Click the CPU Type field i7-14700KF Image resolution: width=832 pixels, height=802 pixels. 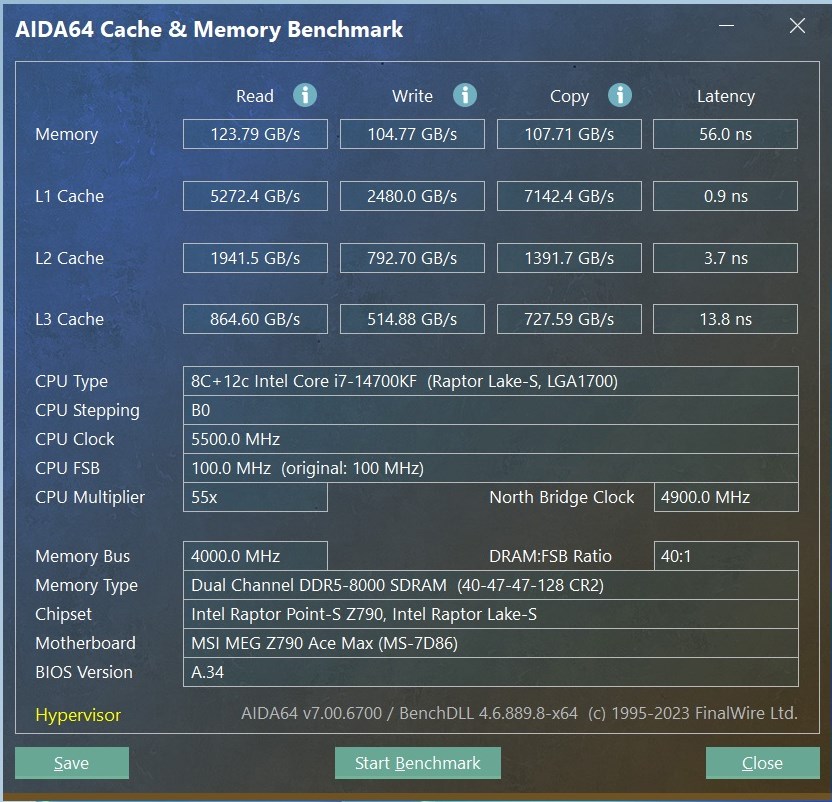coord(491,381)
